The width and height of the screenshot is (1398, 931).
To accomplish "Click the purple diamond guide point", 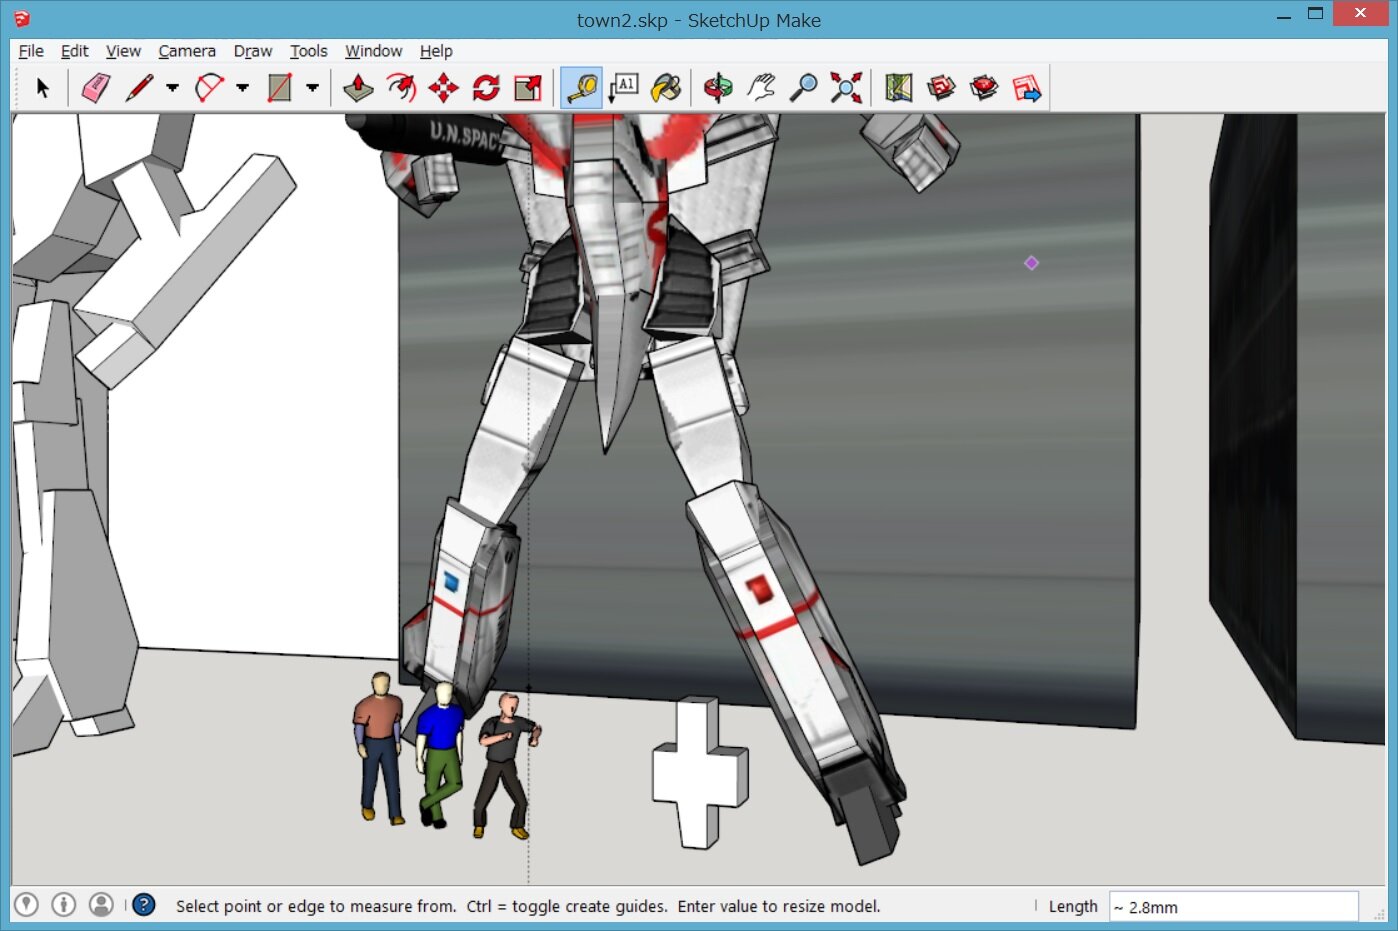I will coord(1031,263).
